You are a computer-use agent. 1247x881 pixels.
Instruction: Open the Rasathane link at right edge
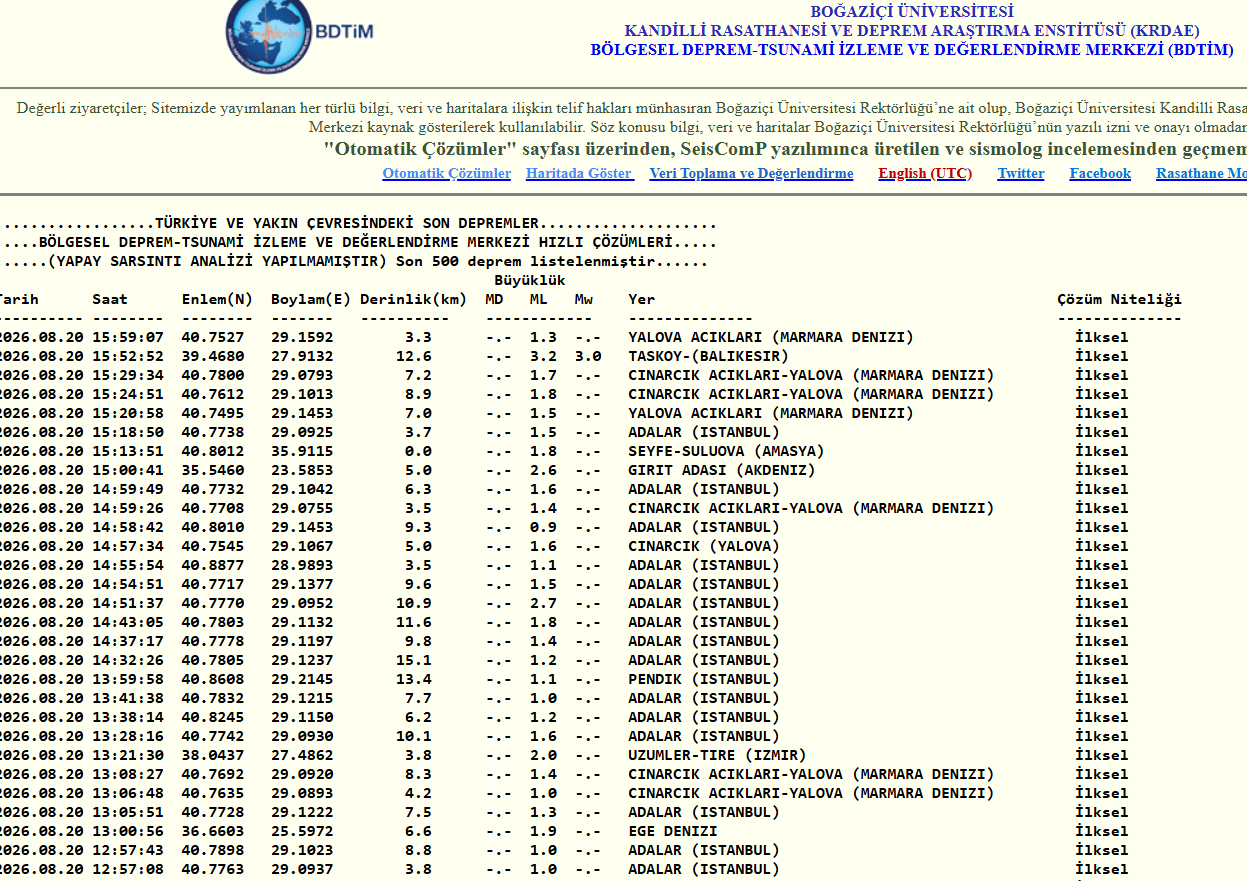(1201, 174)
